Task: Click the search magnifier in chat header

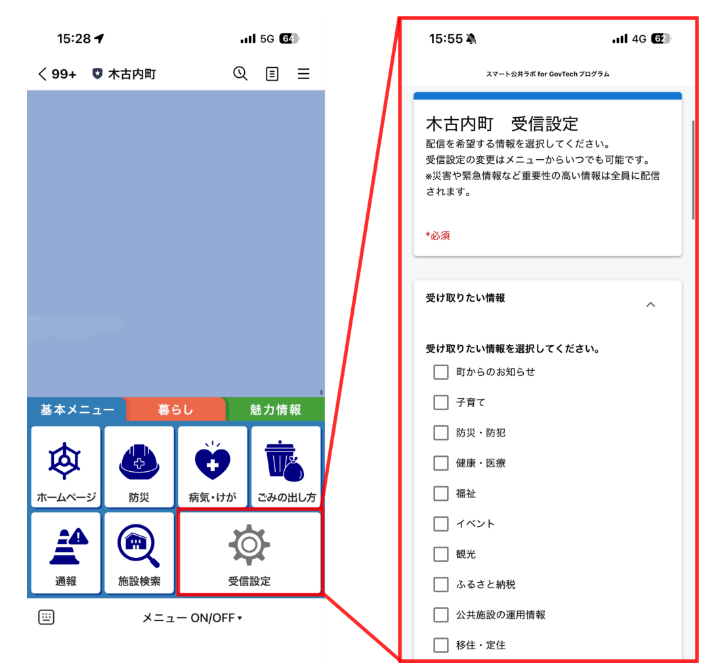Action: (240, 74)
